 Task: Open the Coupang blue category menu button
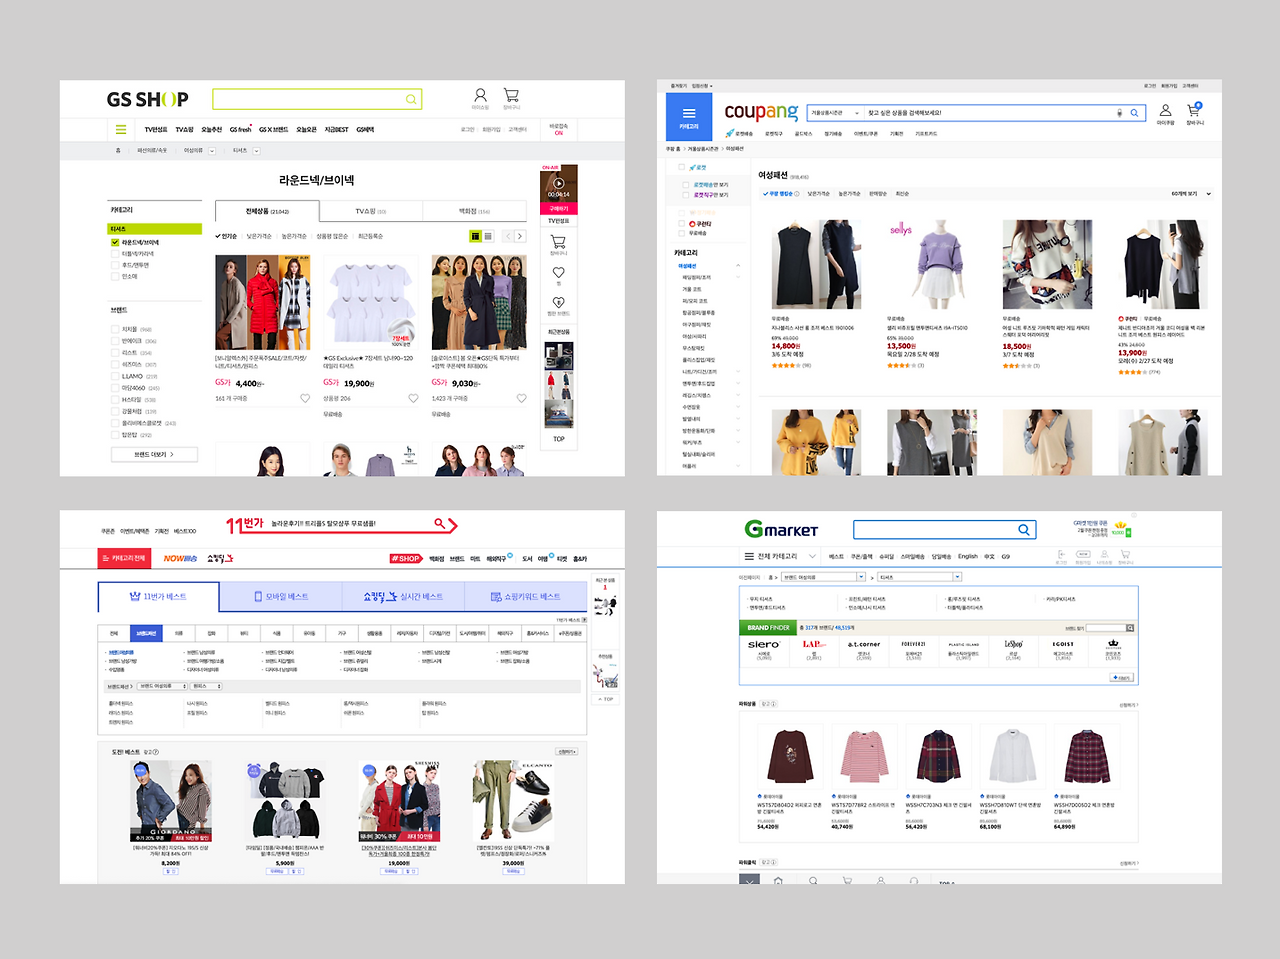coord(689,117)
